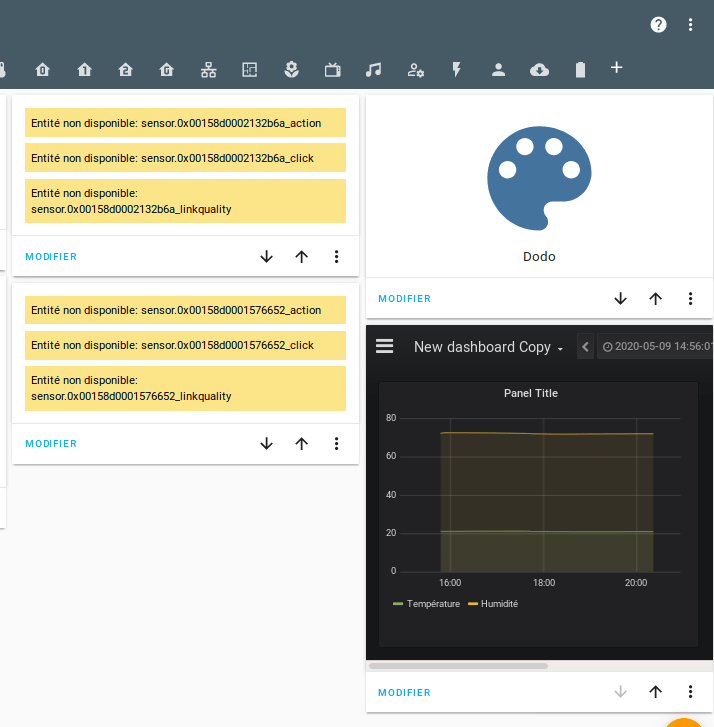Screen dimensions: 714x727
Task: Open the music note tab
Action: (373, 69)
